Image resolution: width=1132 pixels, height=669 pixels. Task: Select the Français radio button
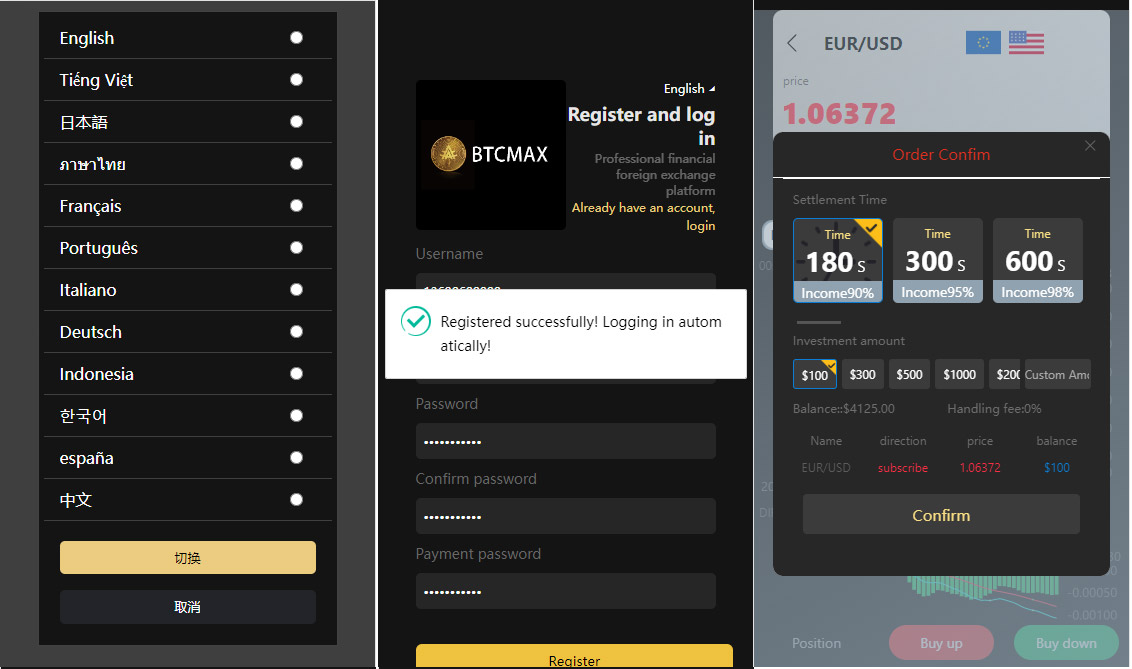pos(296,206)
